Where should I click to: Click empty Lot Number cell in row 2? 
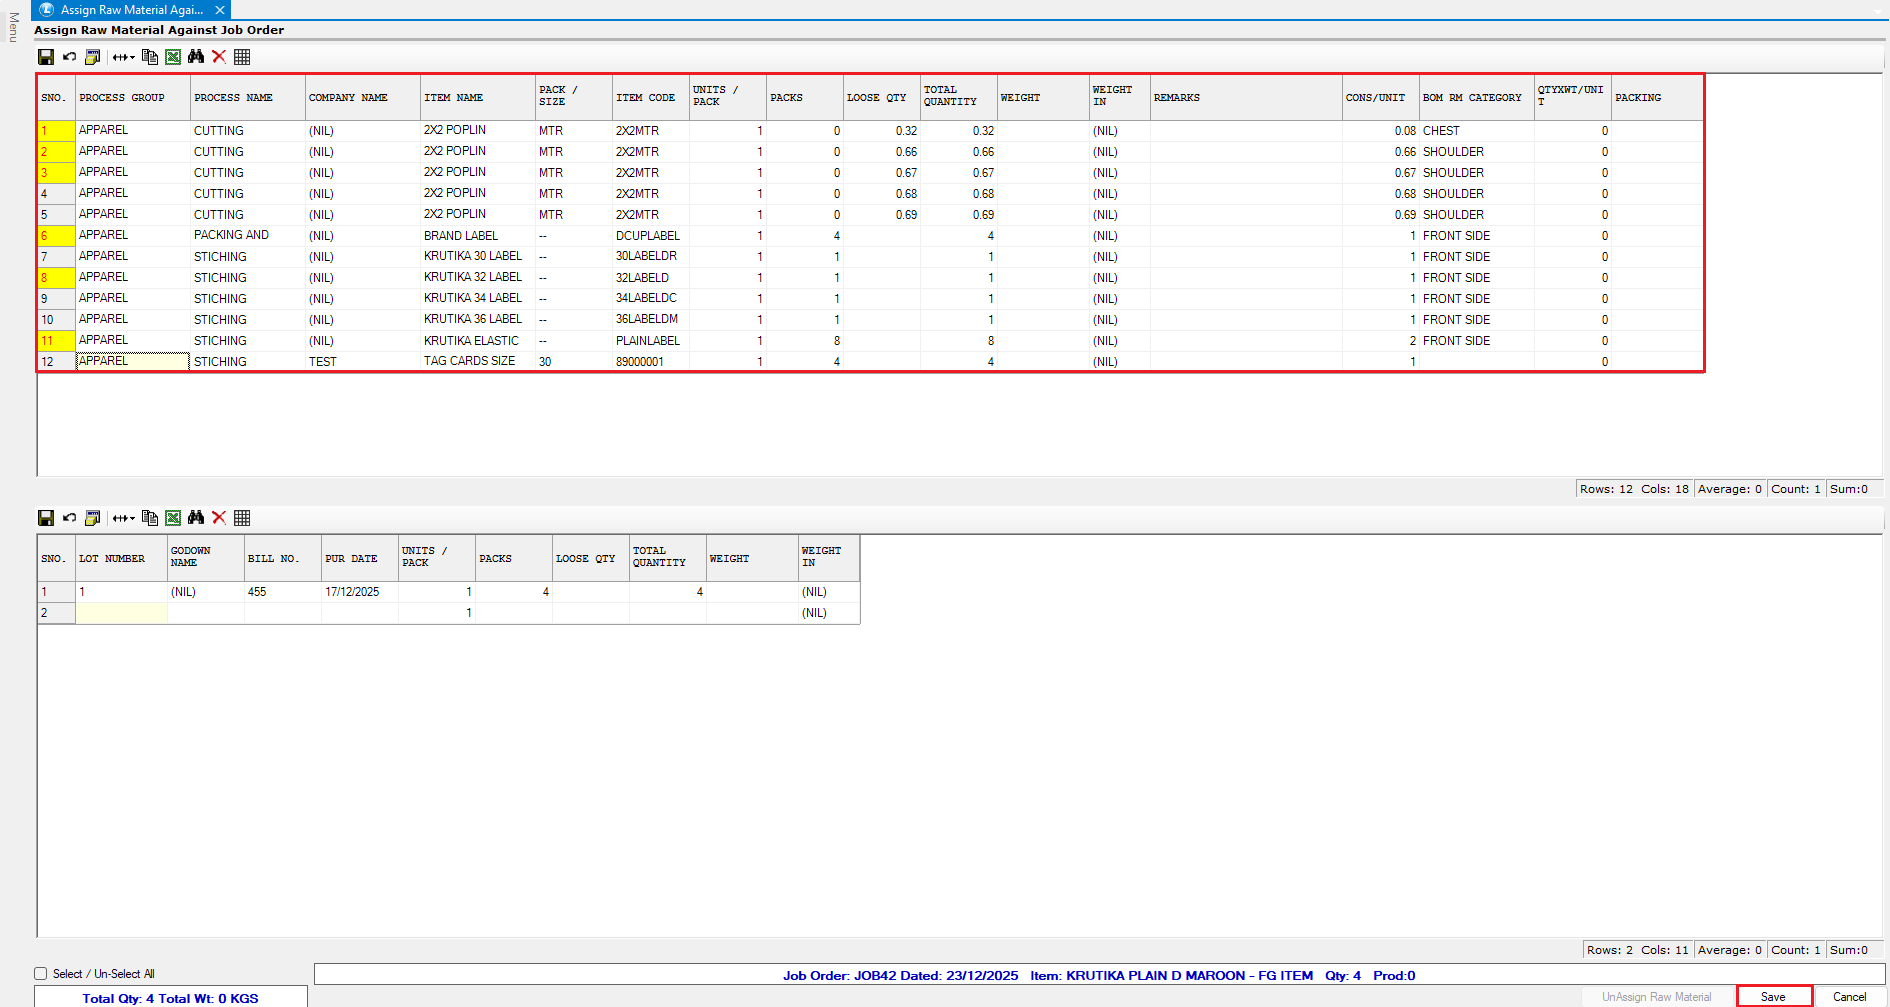[121, 613]
